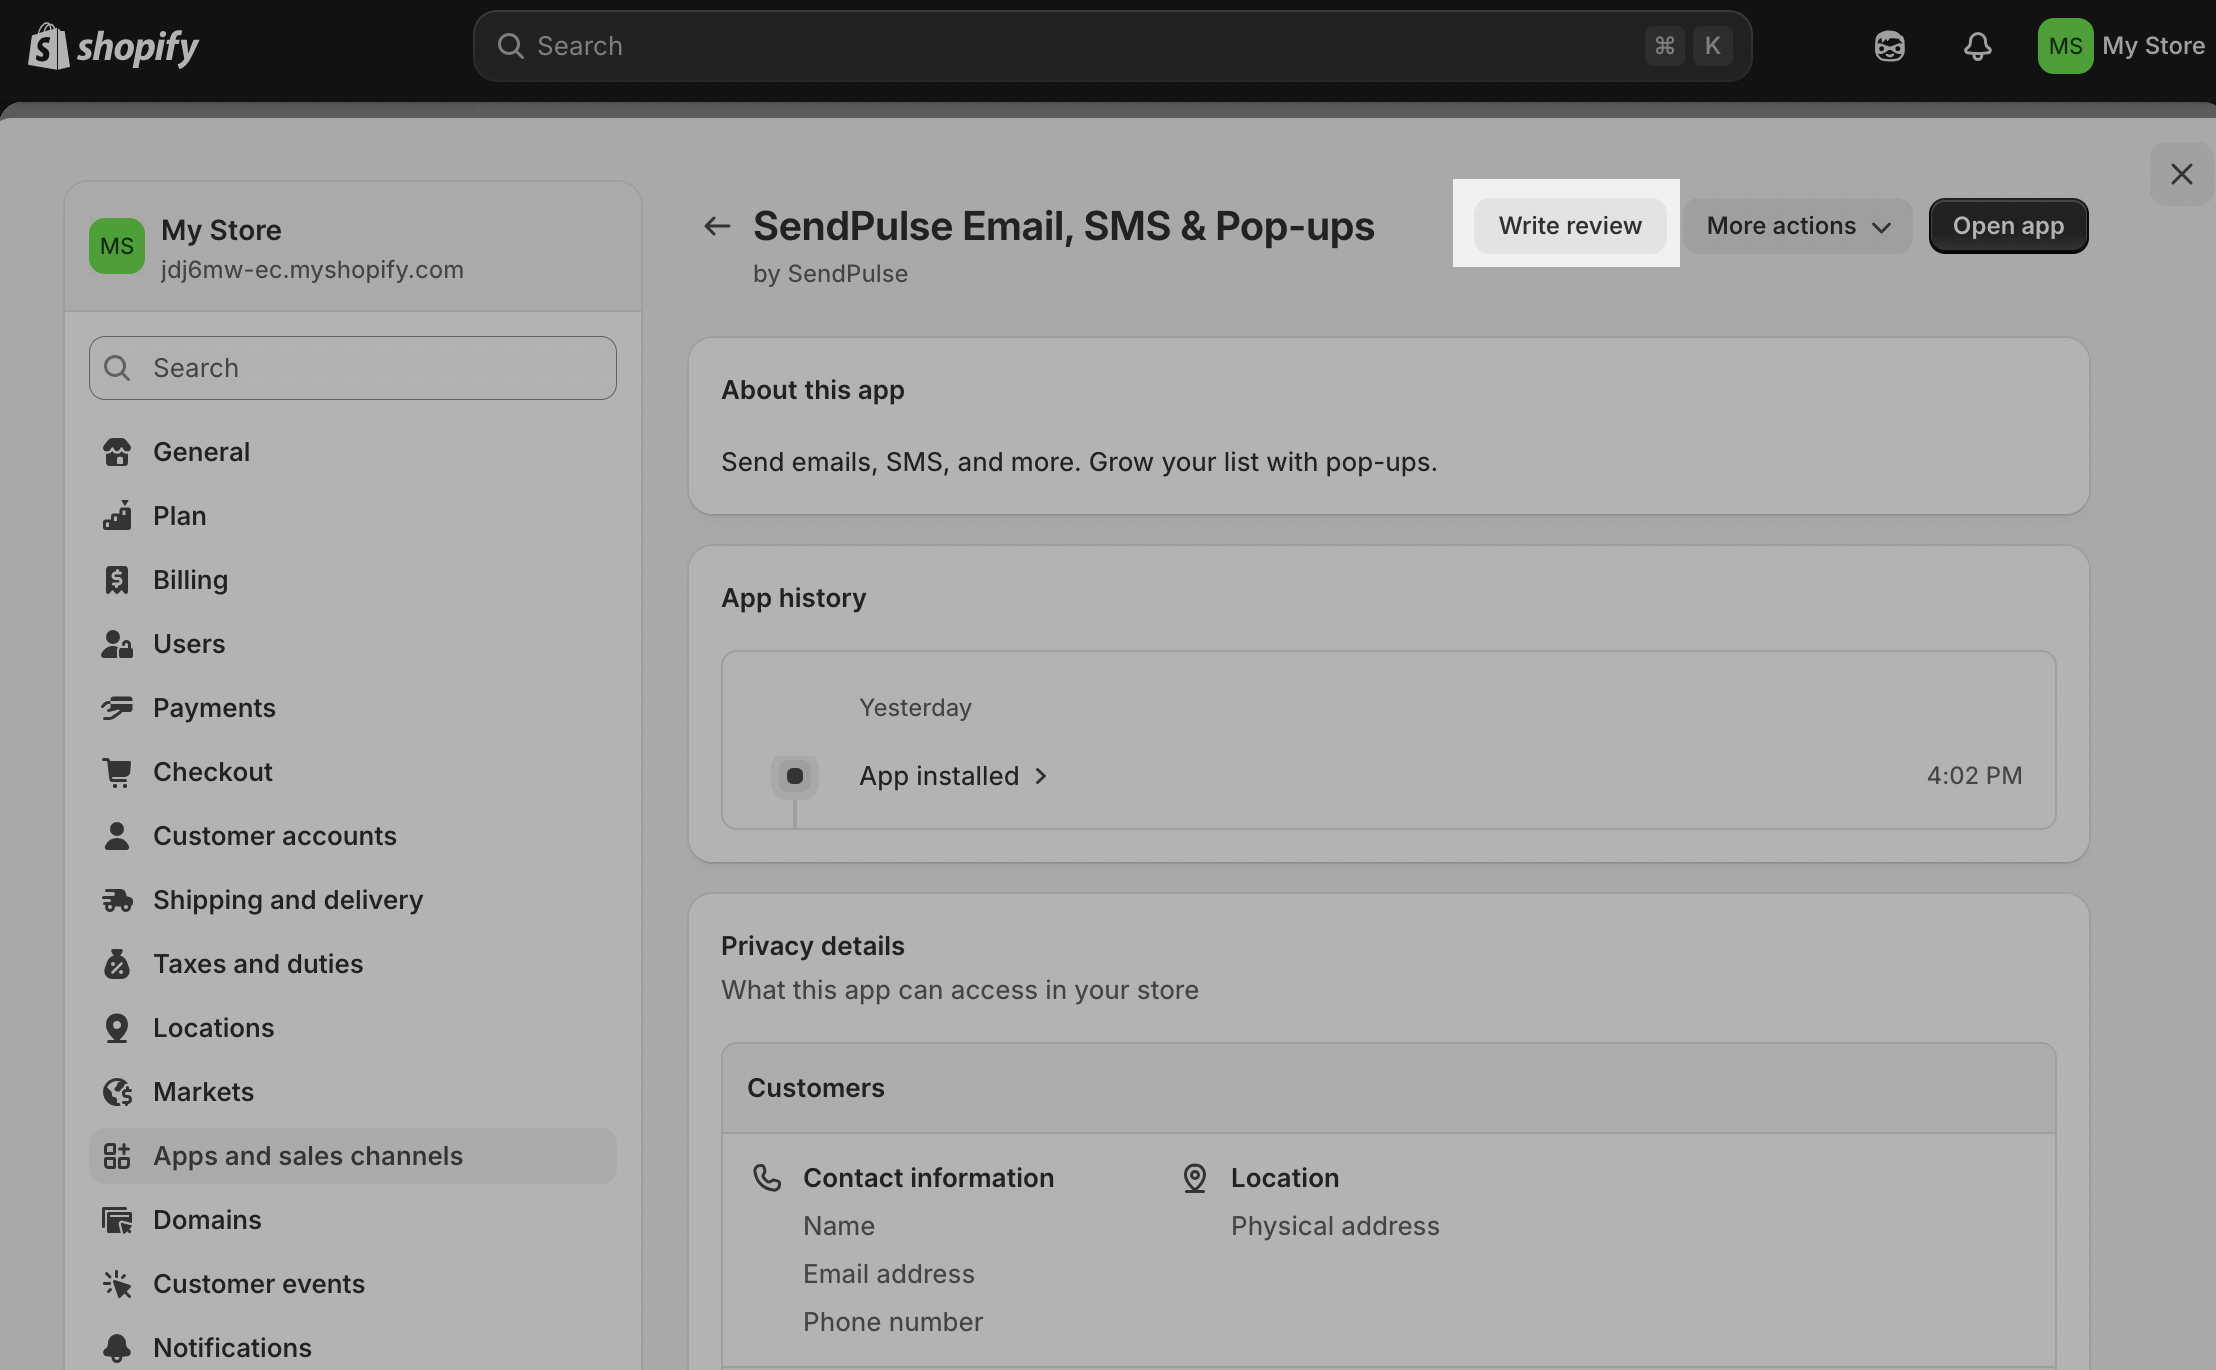Click the Customer events icon

point(117,1284)
